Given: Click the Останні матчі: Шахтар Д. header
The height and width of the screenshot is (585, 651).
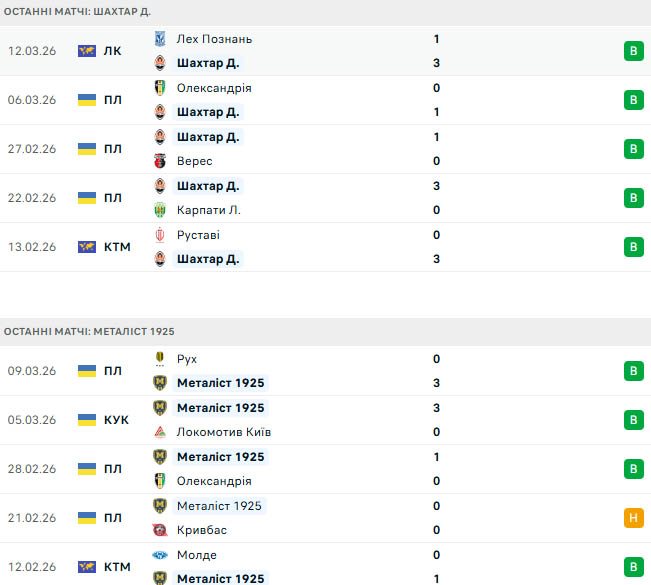Looking at the screenshot, I should point(77,11).
